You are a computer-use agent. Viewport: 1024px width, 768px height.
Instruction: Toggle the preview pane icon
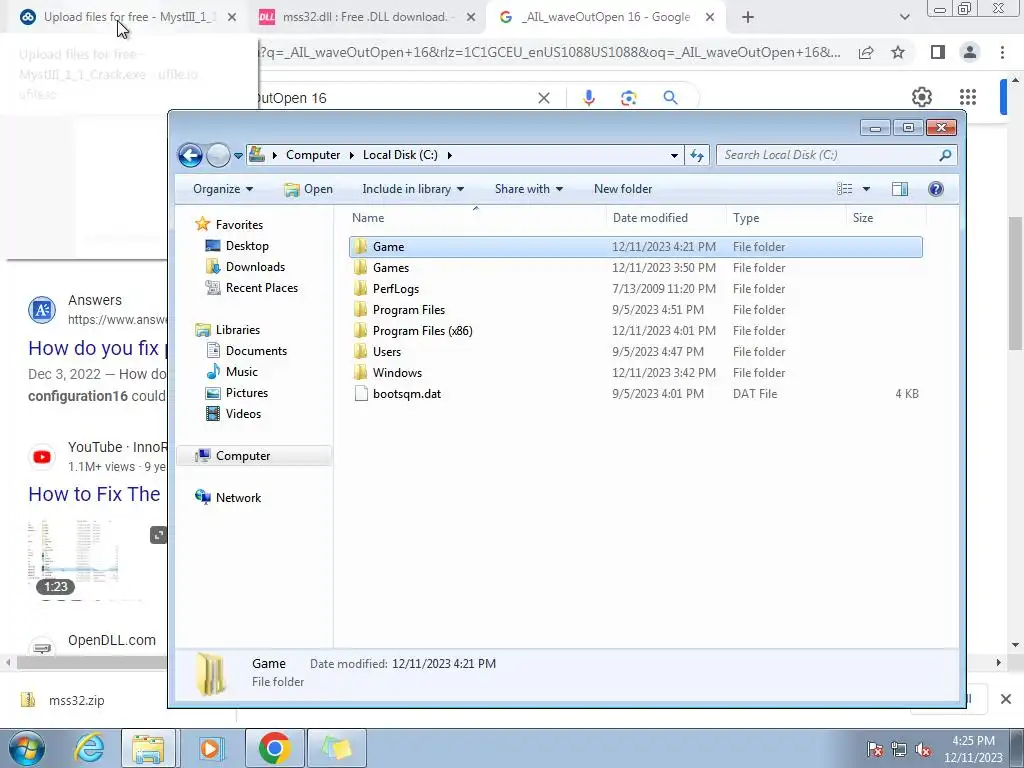pos(900,189)
